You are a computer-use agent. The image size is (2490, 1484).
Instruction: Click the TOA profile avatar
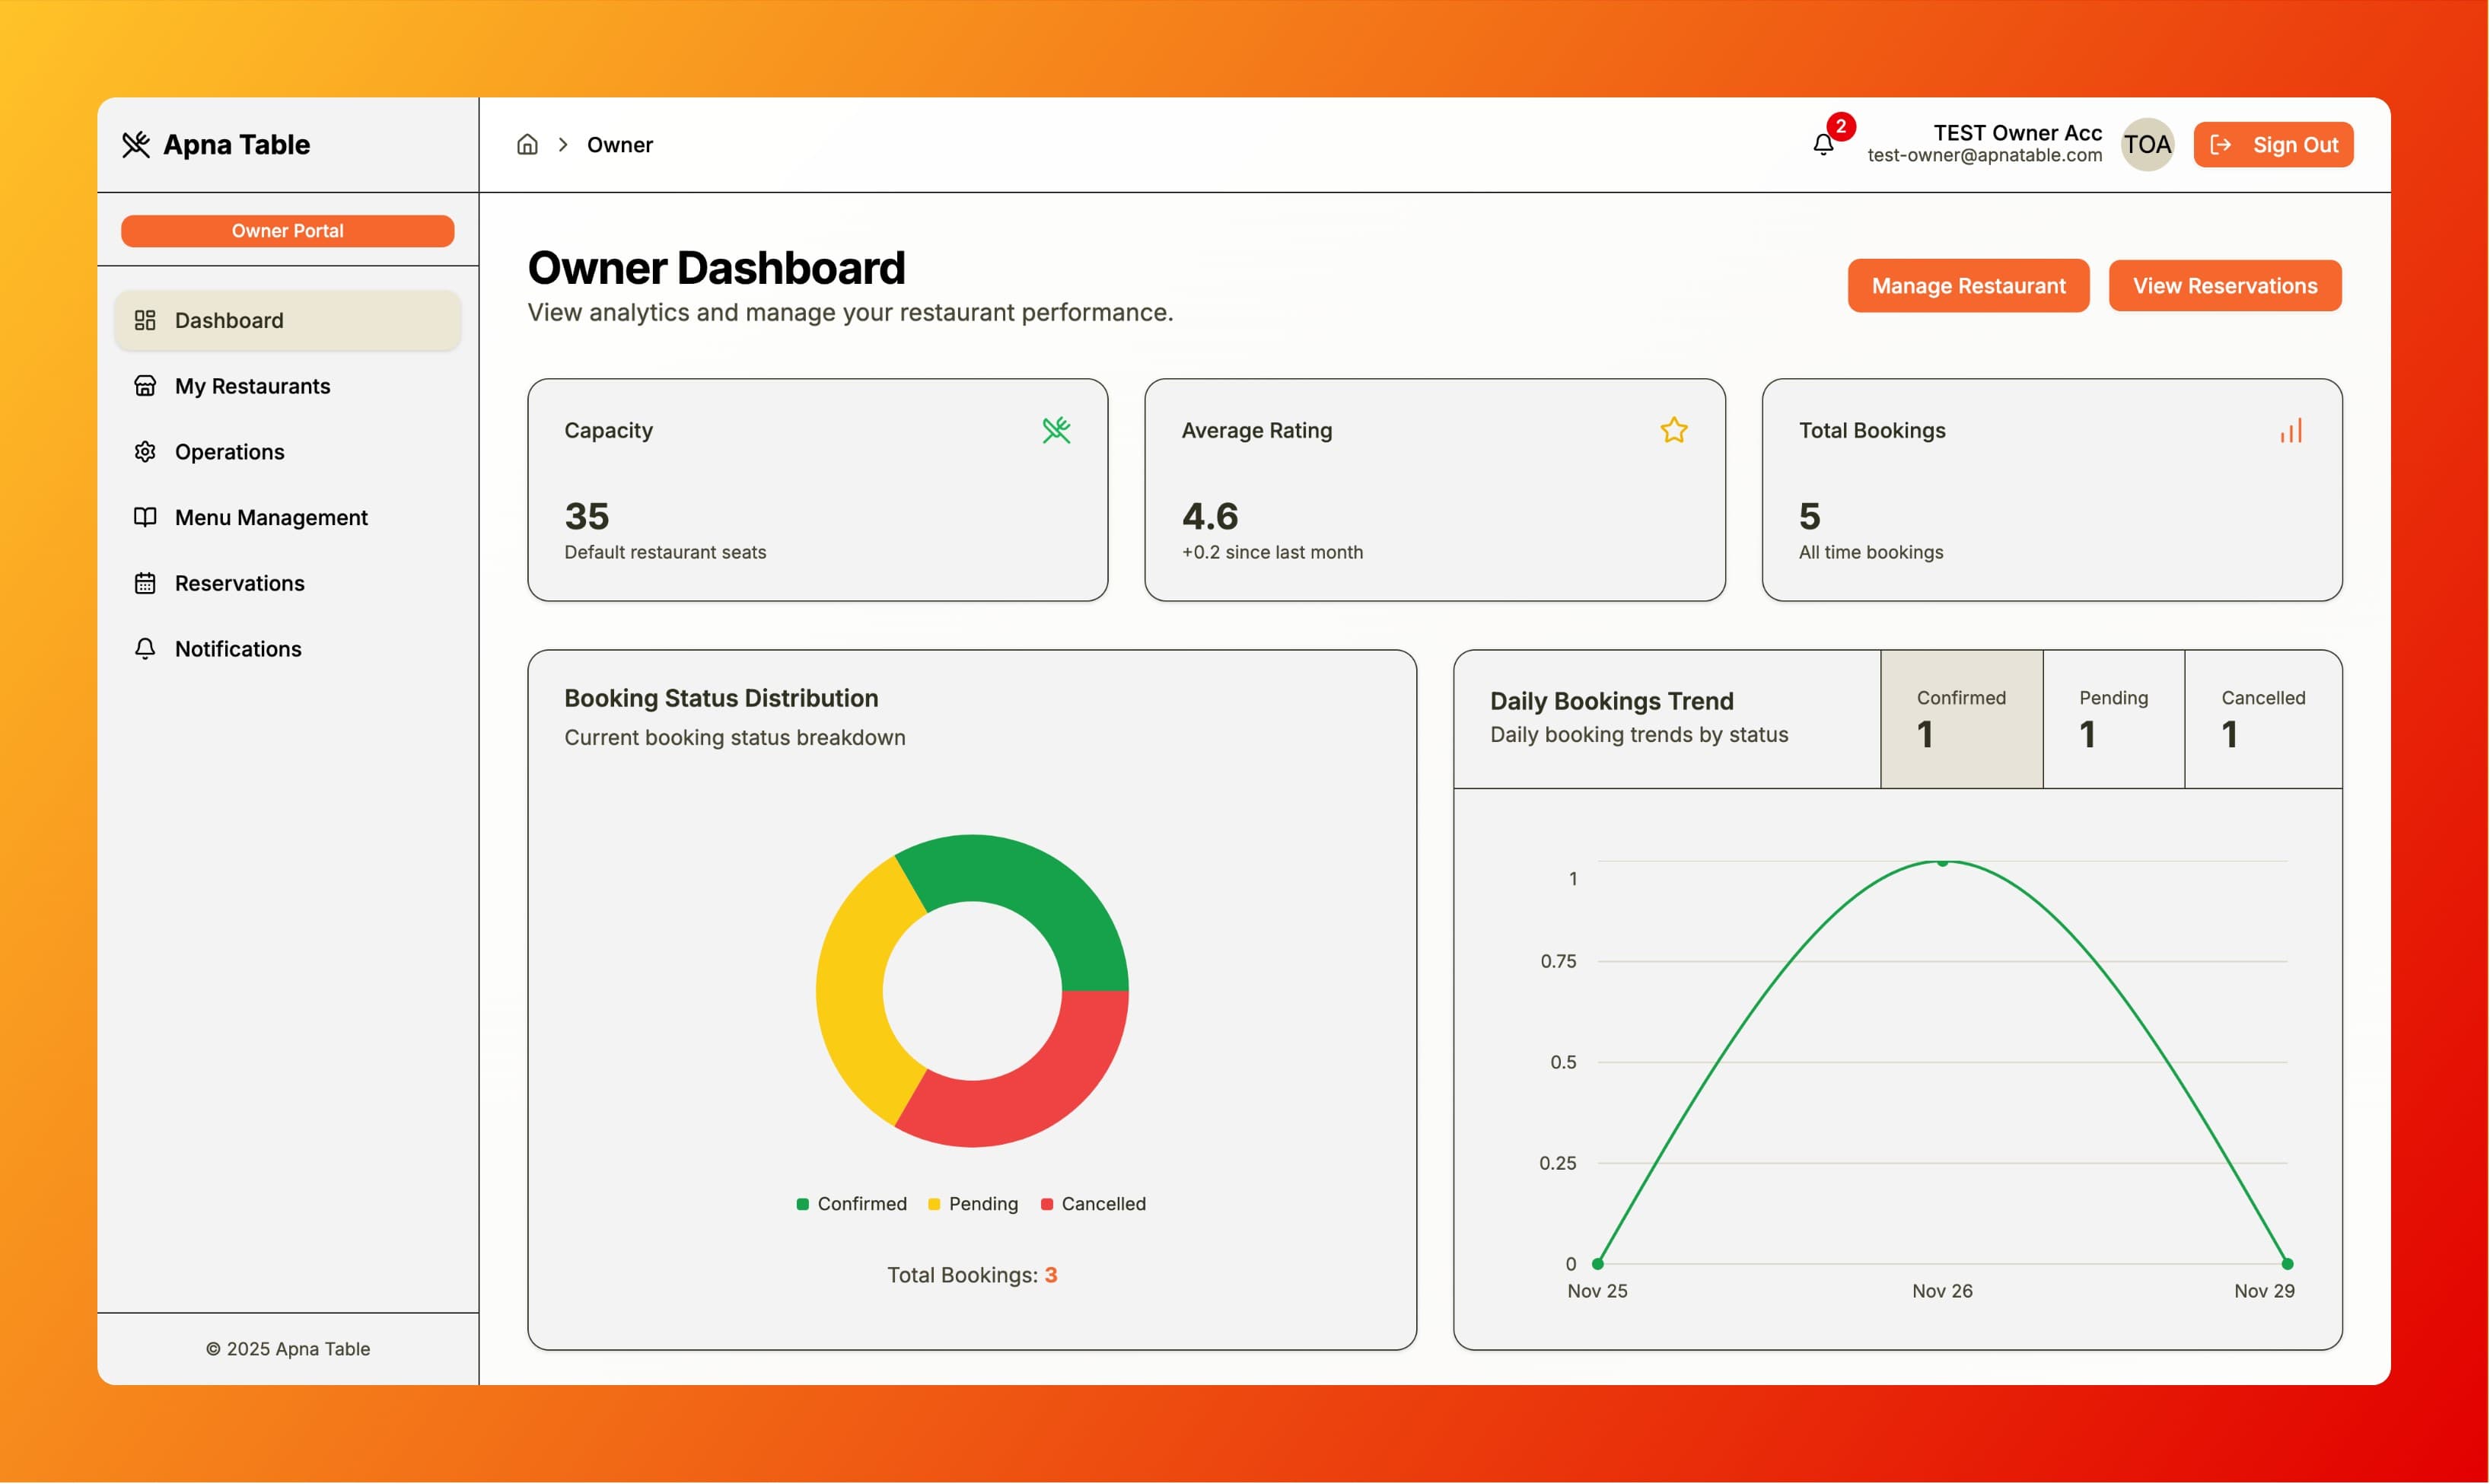tap(2146, 144)
